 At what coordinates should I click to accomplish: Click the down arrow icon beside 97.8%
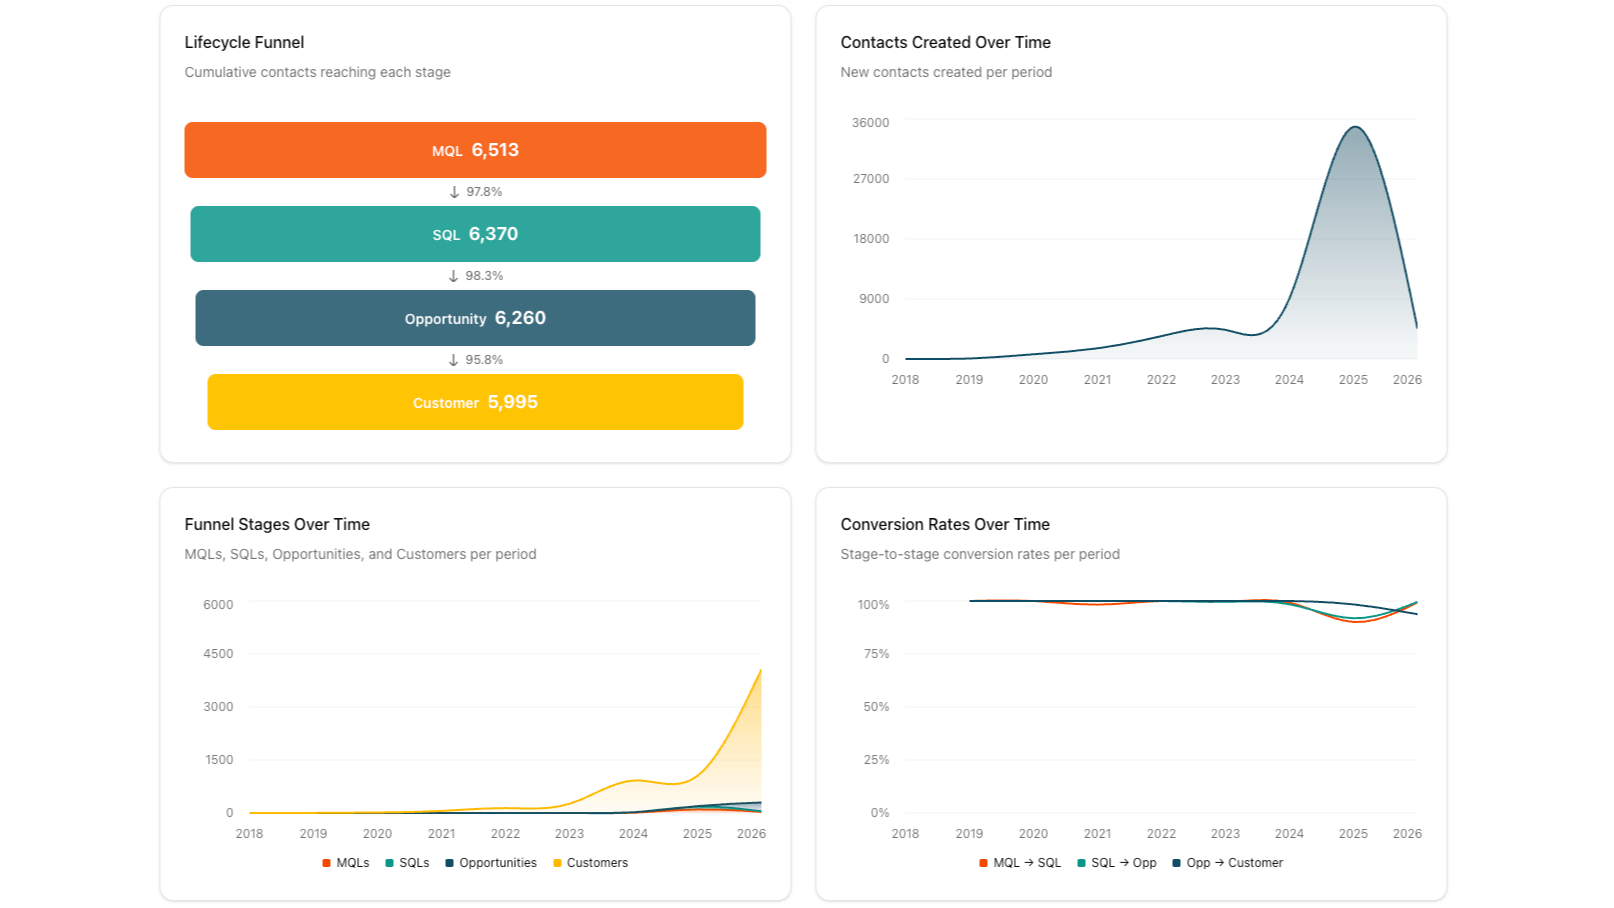coord(454,192)
